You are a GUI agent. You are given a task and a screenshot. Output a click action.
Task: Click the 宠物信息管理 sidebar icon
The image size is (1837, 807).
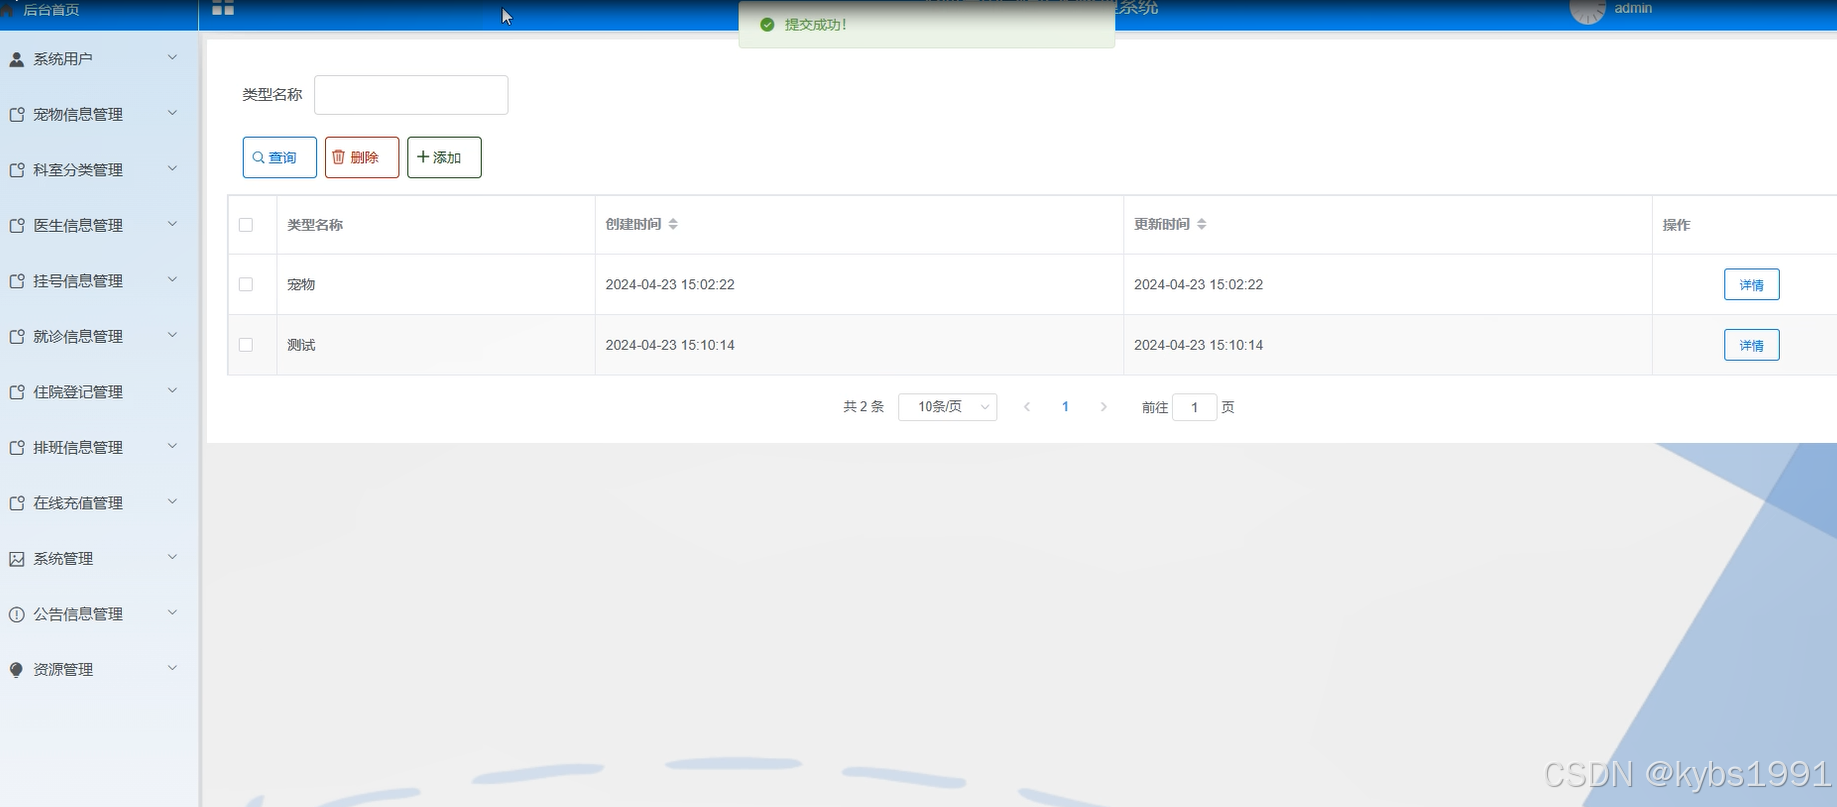pyautogui.click(x=16, y=115)
